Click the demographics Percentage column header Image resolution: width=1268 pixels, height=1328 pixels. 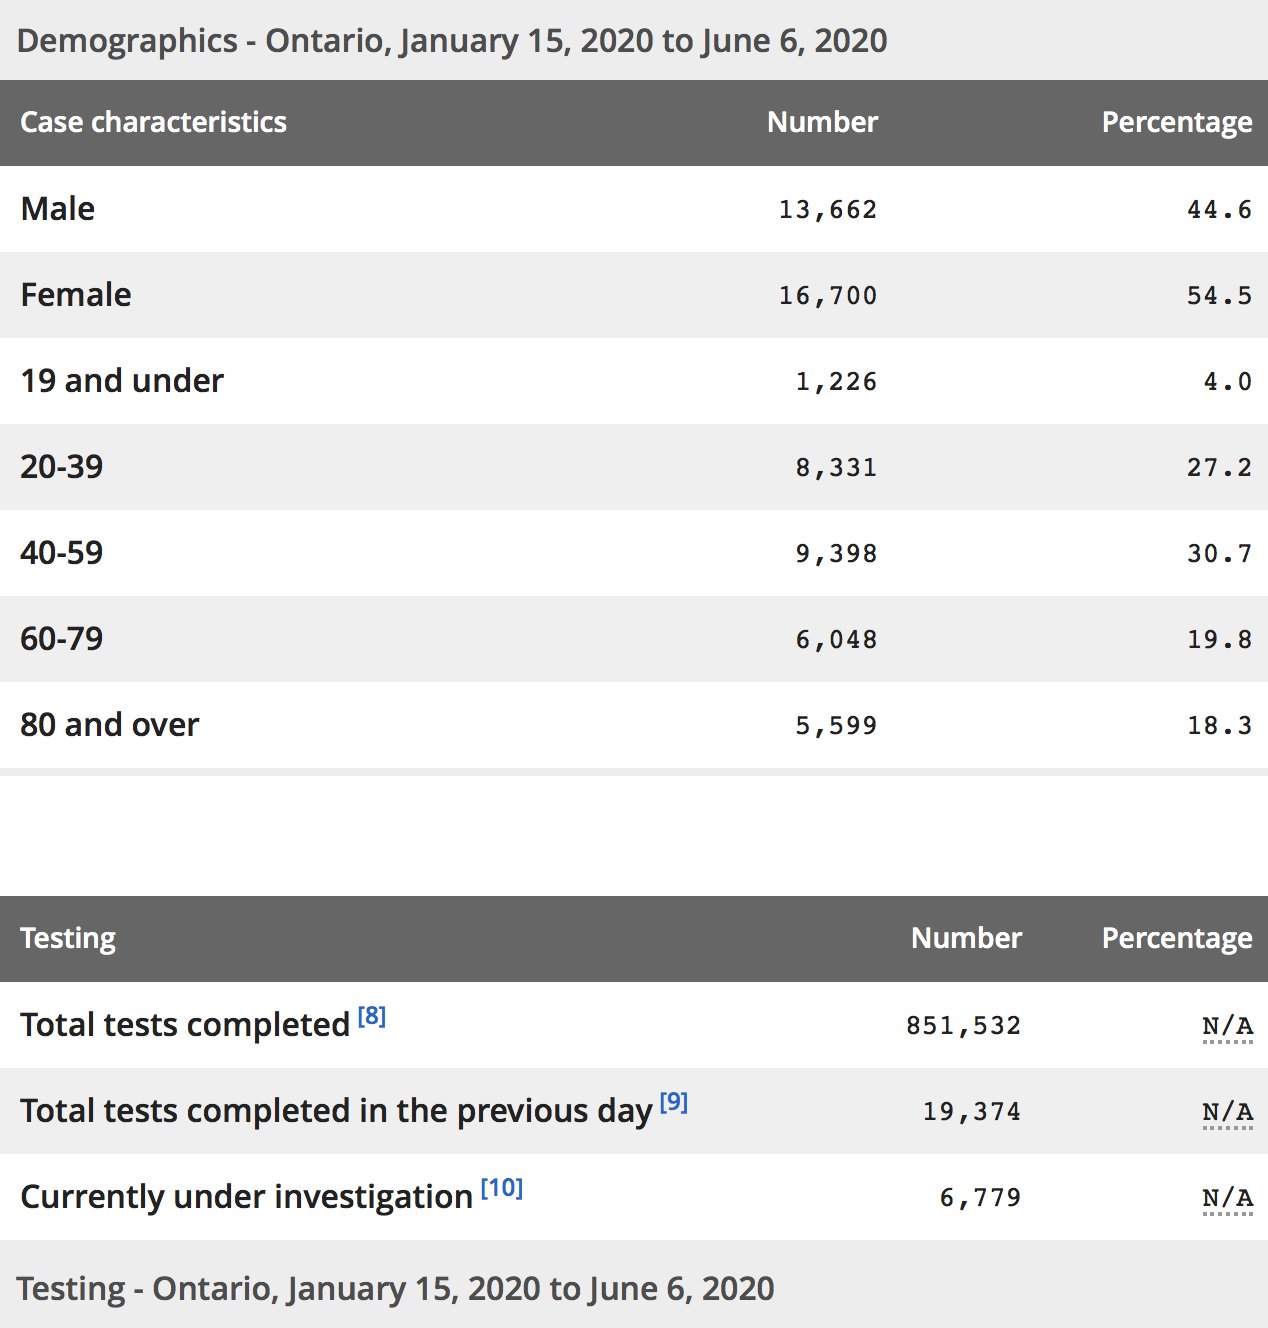coord(1176,122)
